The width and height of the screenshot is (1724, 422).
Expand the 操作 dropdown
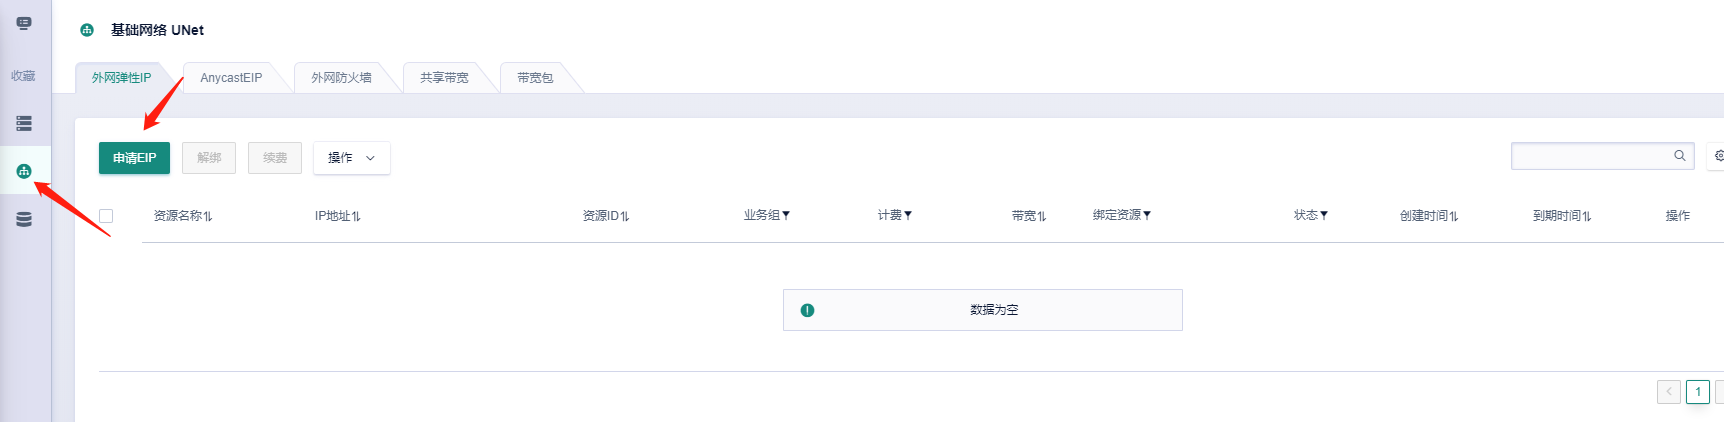point(351,158)
